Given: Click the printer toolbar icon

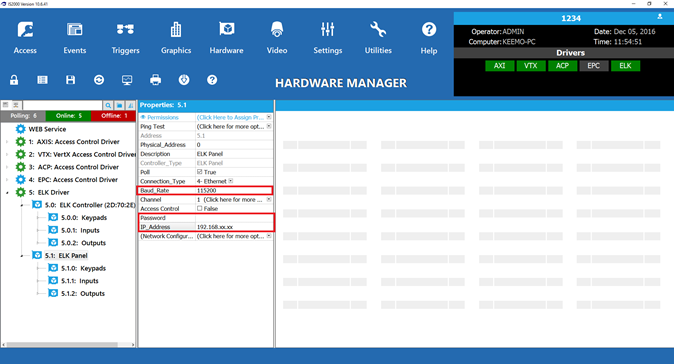Looking at the screenshot, I should click(156, 80).
